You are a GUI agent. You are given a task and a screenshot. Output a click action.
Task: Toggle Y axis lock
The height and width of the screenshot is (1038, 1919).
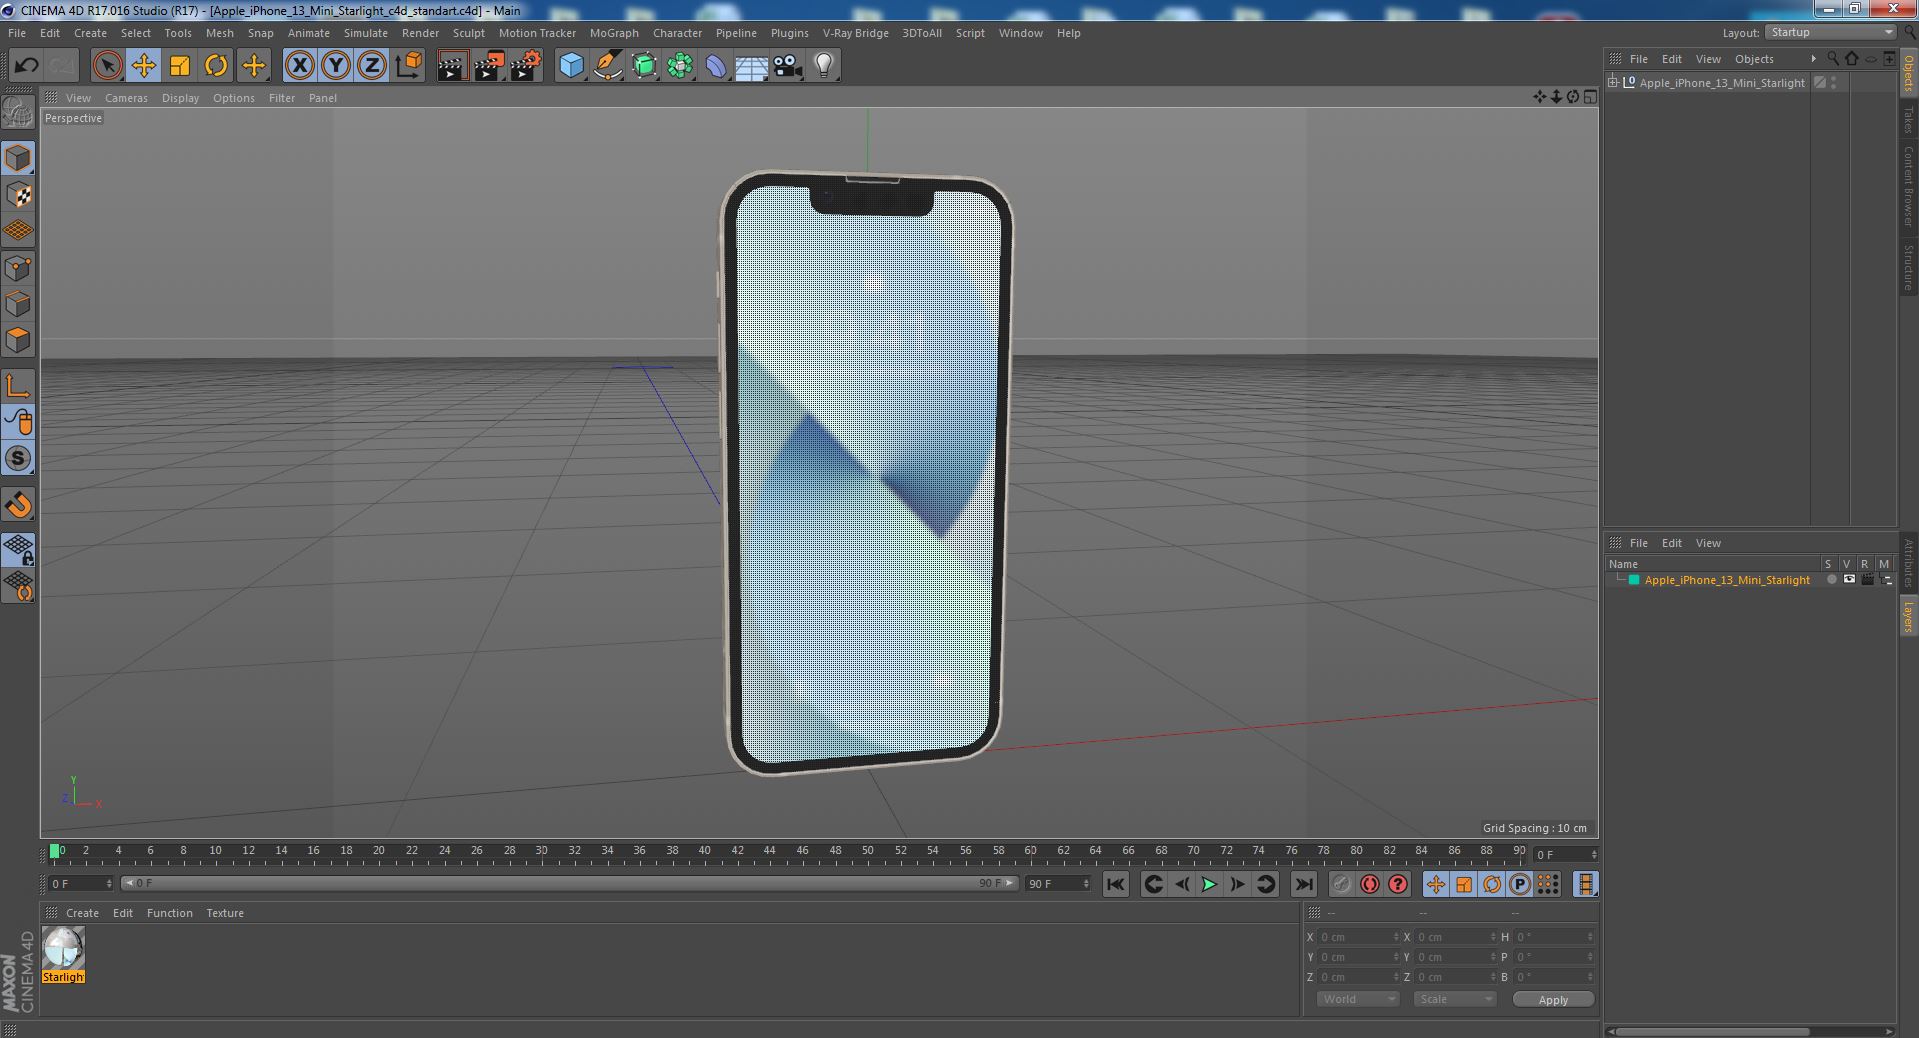point(336,66)
